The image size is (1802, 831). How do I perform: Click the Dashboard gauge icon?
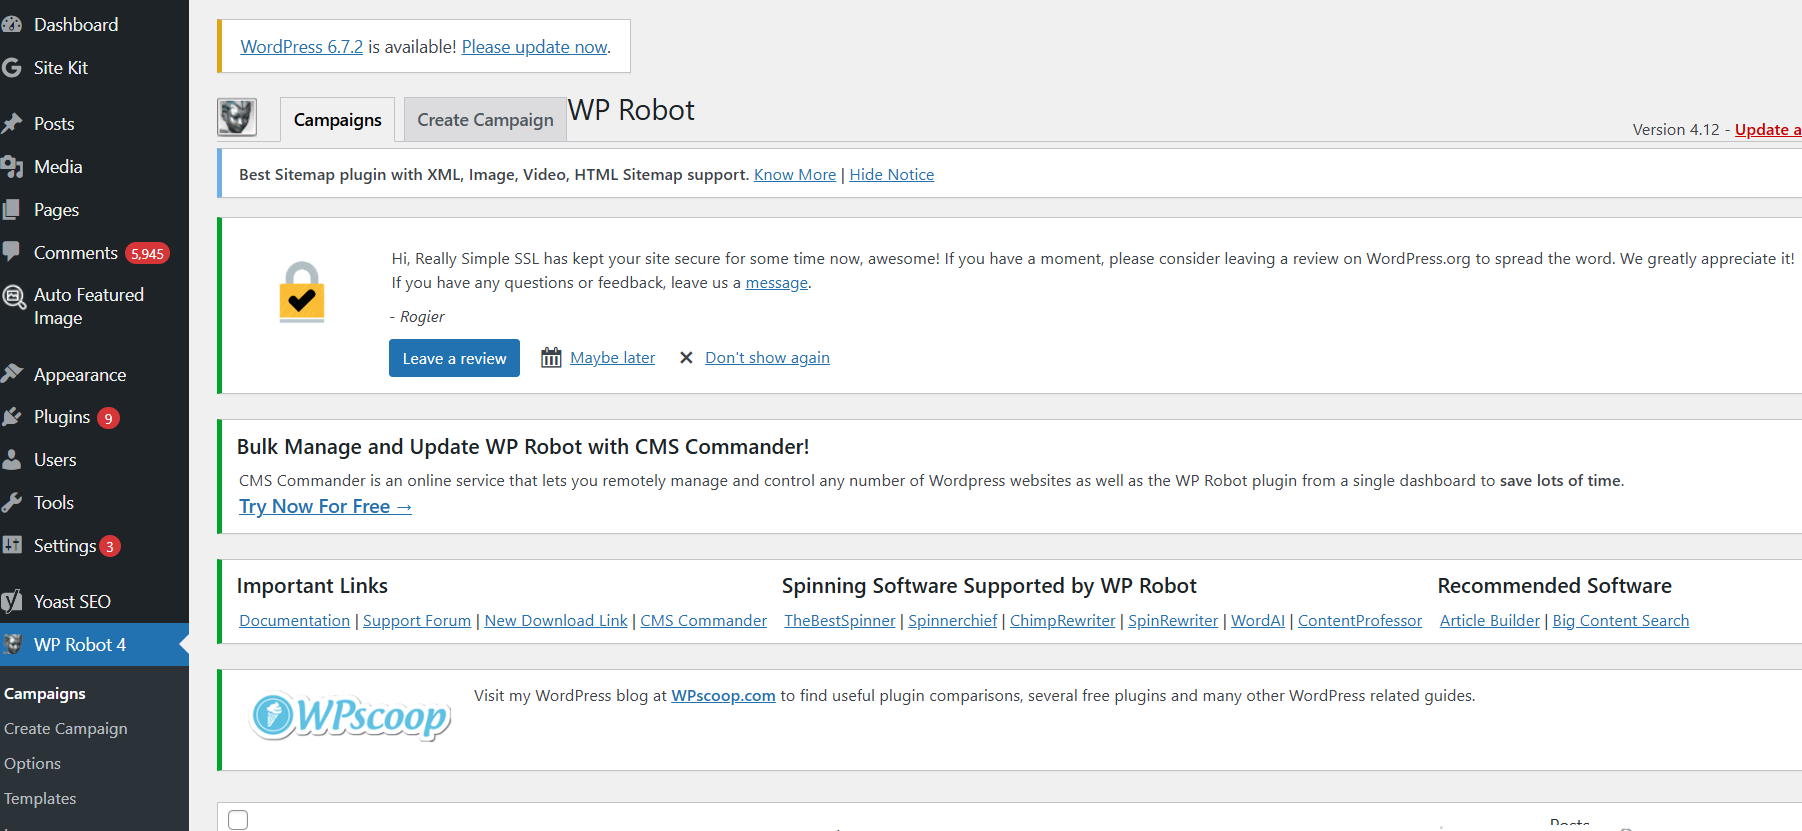(x=11, y=25)
